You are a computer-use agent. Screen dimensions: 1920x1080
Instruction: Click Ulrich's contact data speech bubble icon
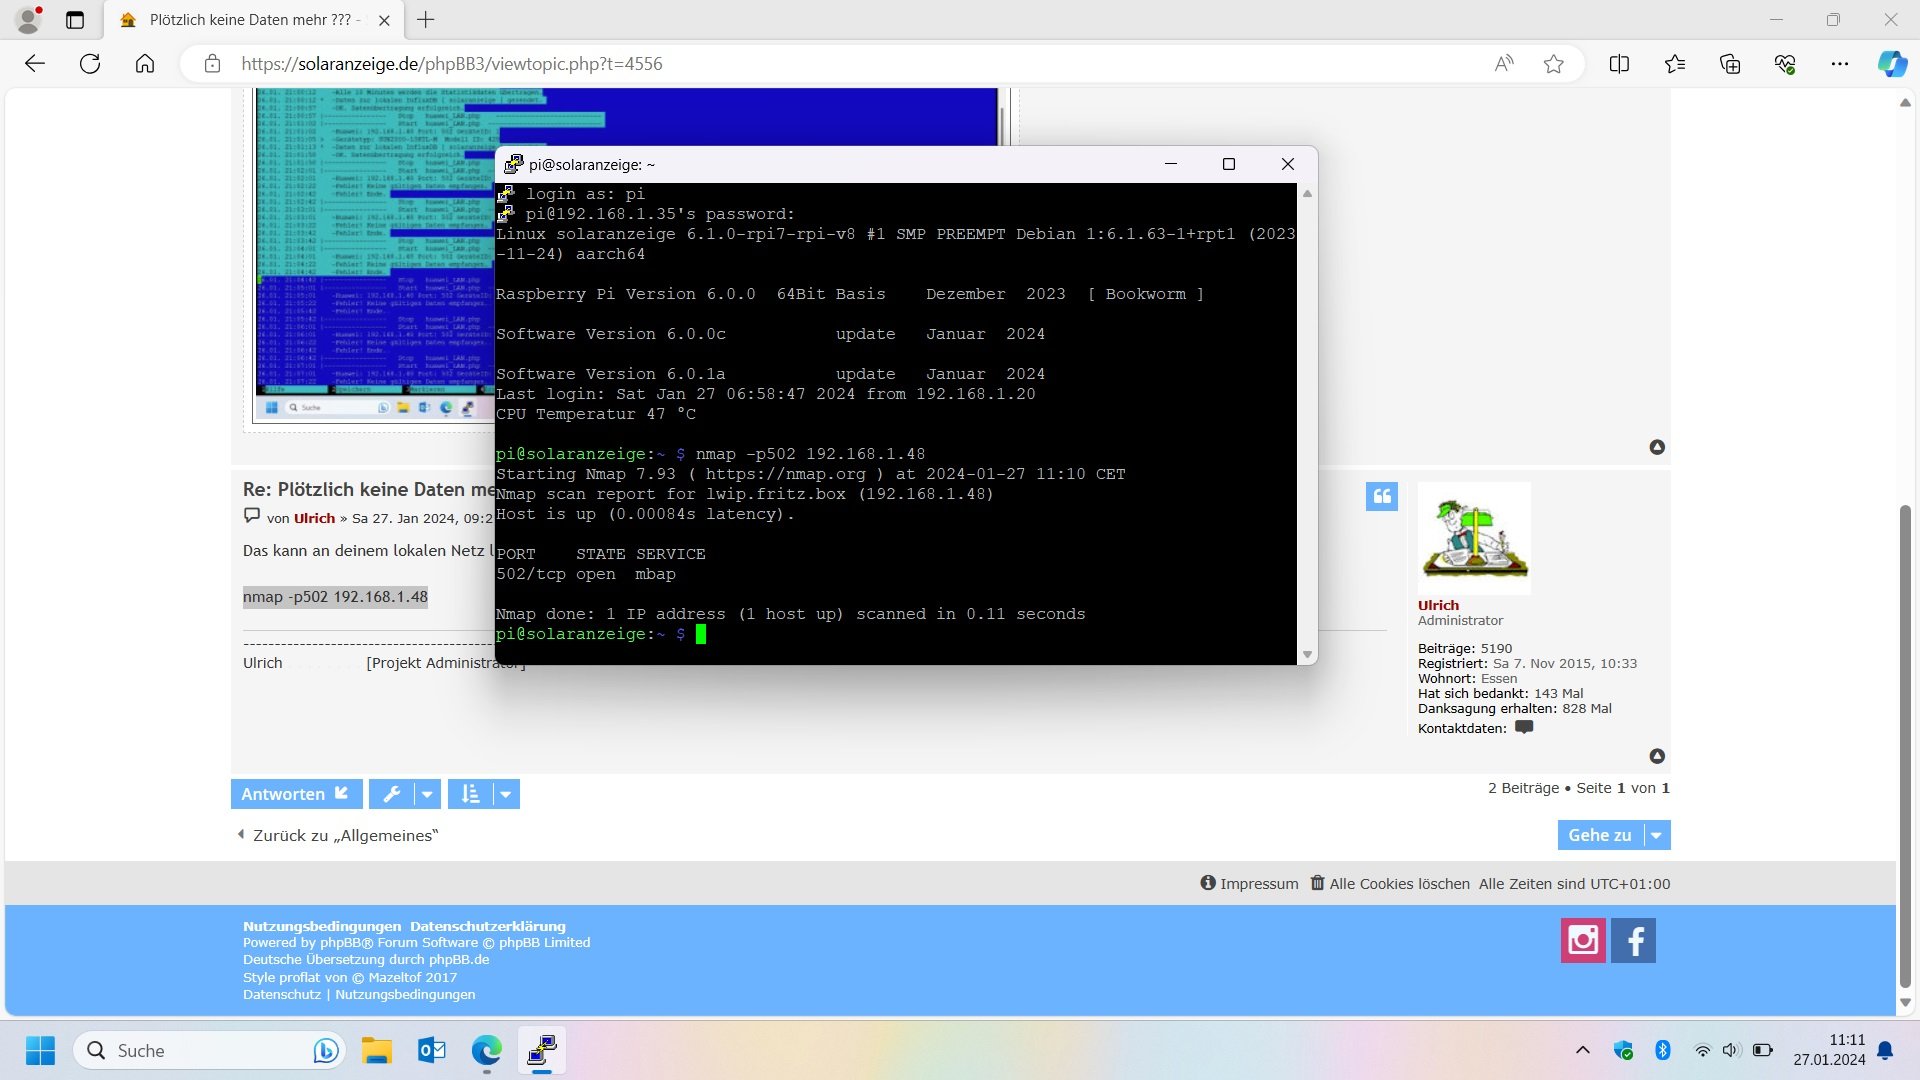coord(1524,727)
